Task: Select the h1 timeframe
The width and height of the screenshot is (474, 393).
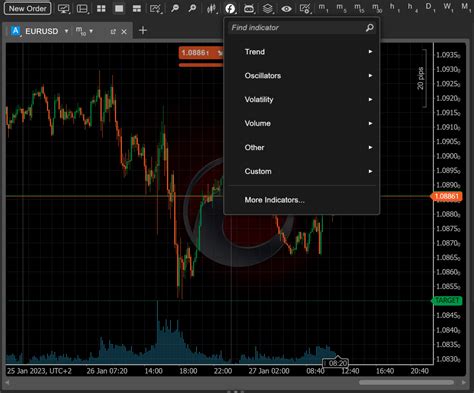Action: coord(394,8)
